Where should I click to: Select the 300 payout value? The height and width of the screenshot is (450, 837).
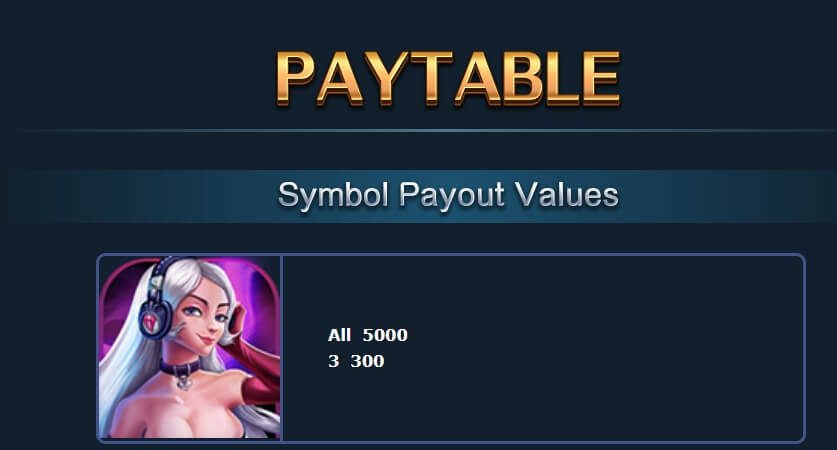[x=367, y=361]
